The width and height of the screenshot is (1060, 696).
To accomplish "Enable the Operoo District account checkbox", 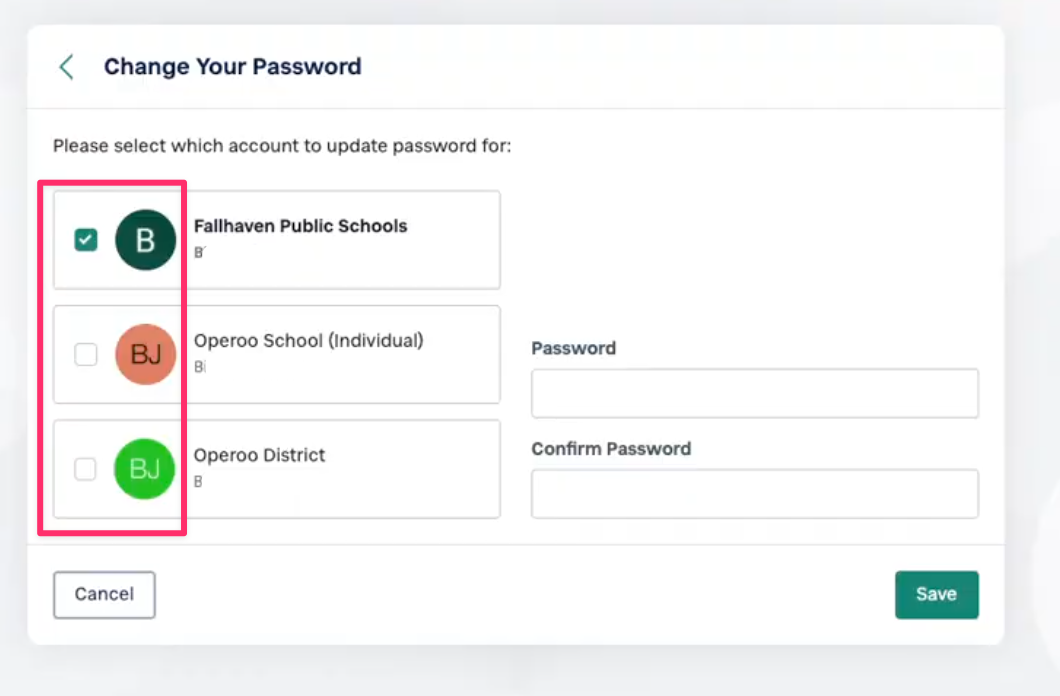I will coord(86,469).
